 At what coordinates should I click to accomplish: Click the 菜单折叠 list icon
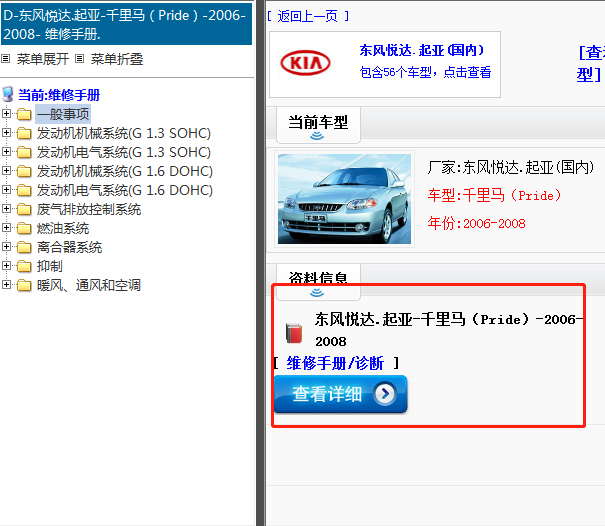click(79, 59)
